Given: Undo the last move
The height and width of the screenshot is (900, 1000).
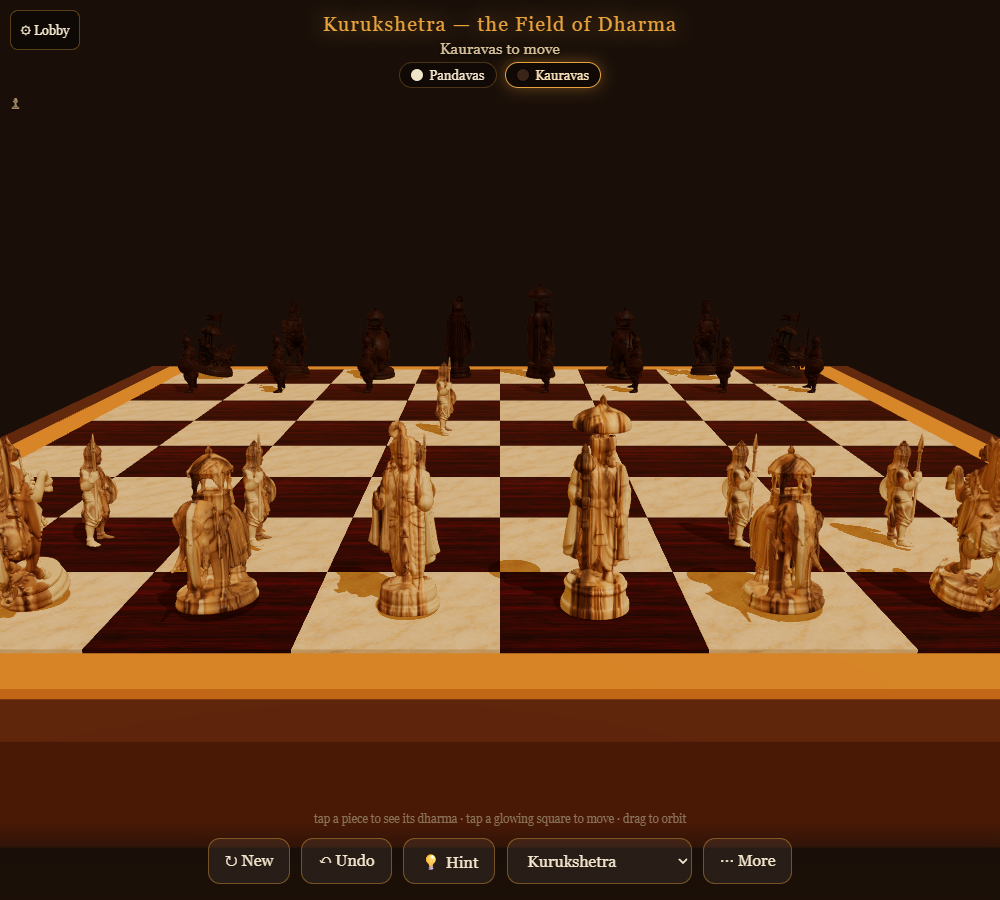Looking at the screenshot, I should 346,860.
